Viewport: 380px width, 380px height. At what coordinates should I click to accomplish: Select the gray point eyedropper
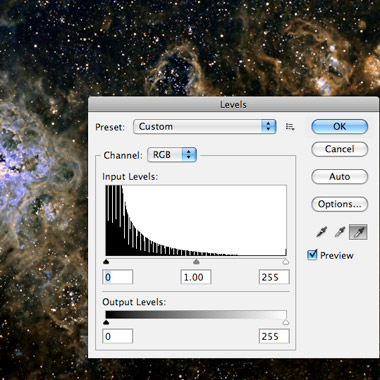pos(340,232)
